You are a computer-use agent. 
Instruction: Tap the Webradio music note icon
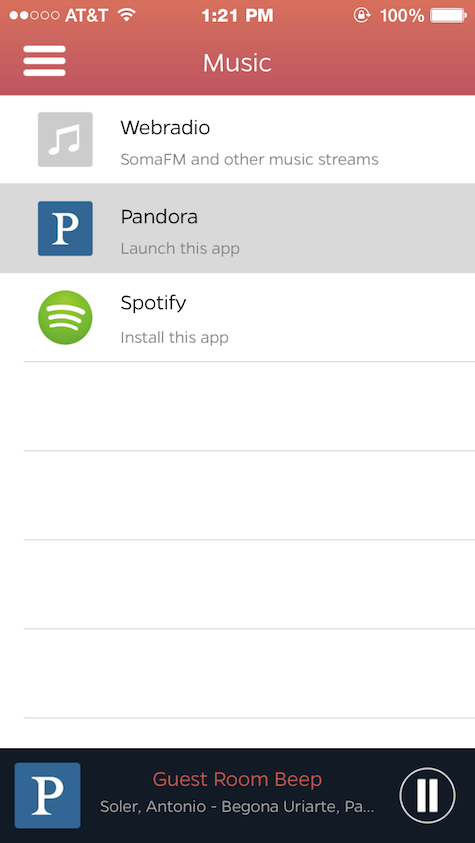click(x=65, y=139)
